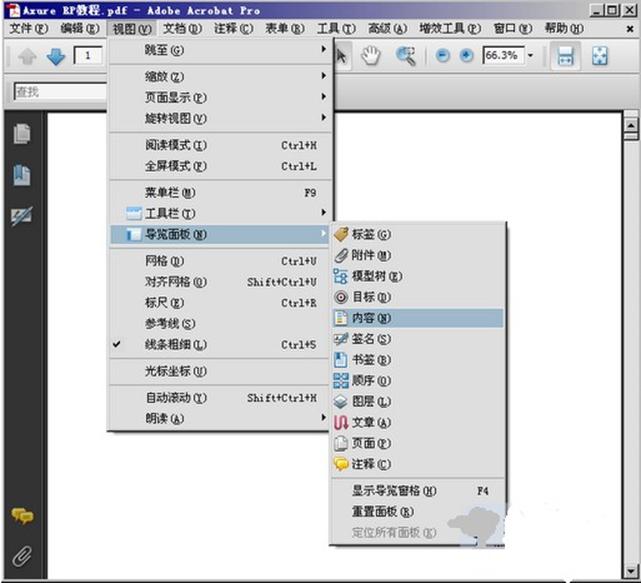Toggle 标尺(R) rulers
This screenshot has width=641, height=583.
220,303
